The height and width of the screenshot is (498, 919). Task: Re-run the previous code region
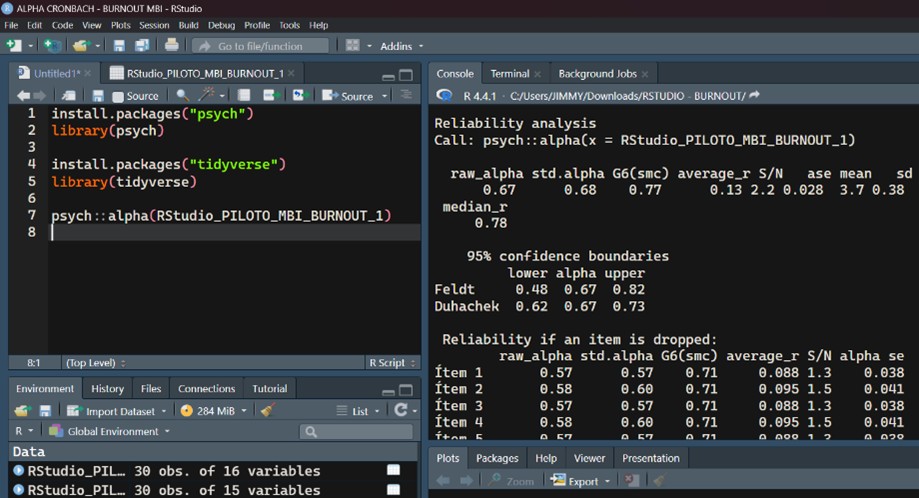301,95
